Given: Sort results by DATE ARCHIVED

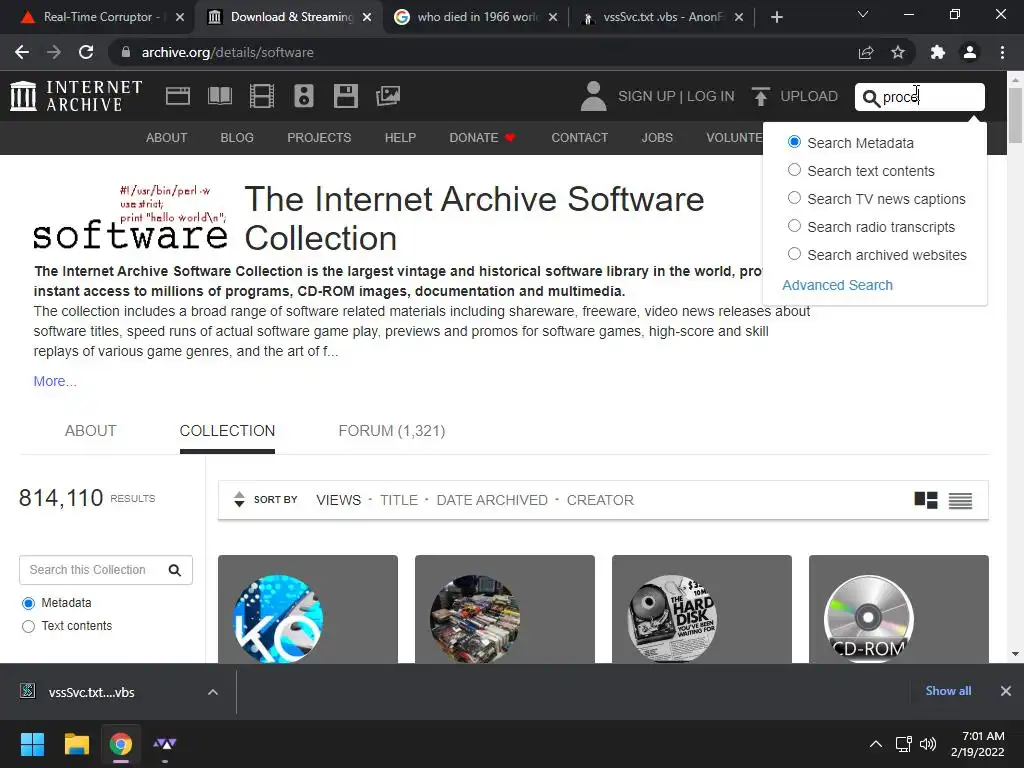Looking at the screenshot, I should click(x=492, y=500).
